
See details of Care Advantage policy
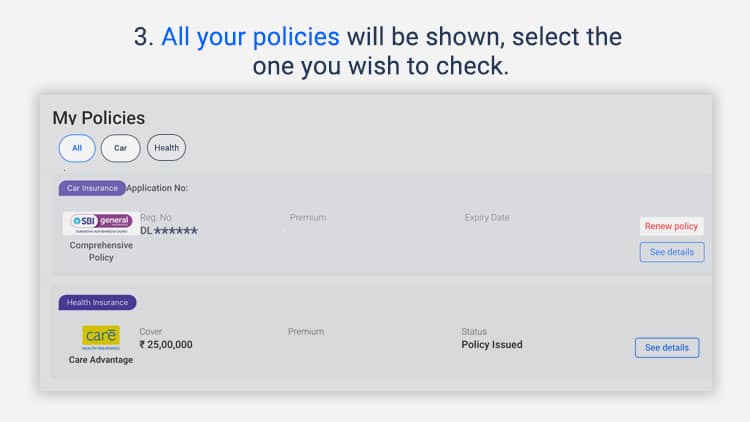pos(667,348)
